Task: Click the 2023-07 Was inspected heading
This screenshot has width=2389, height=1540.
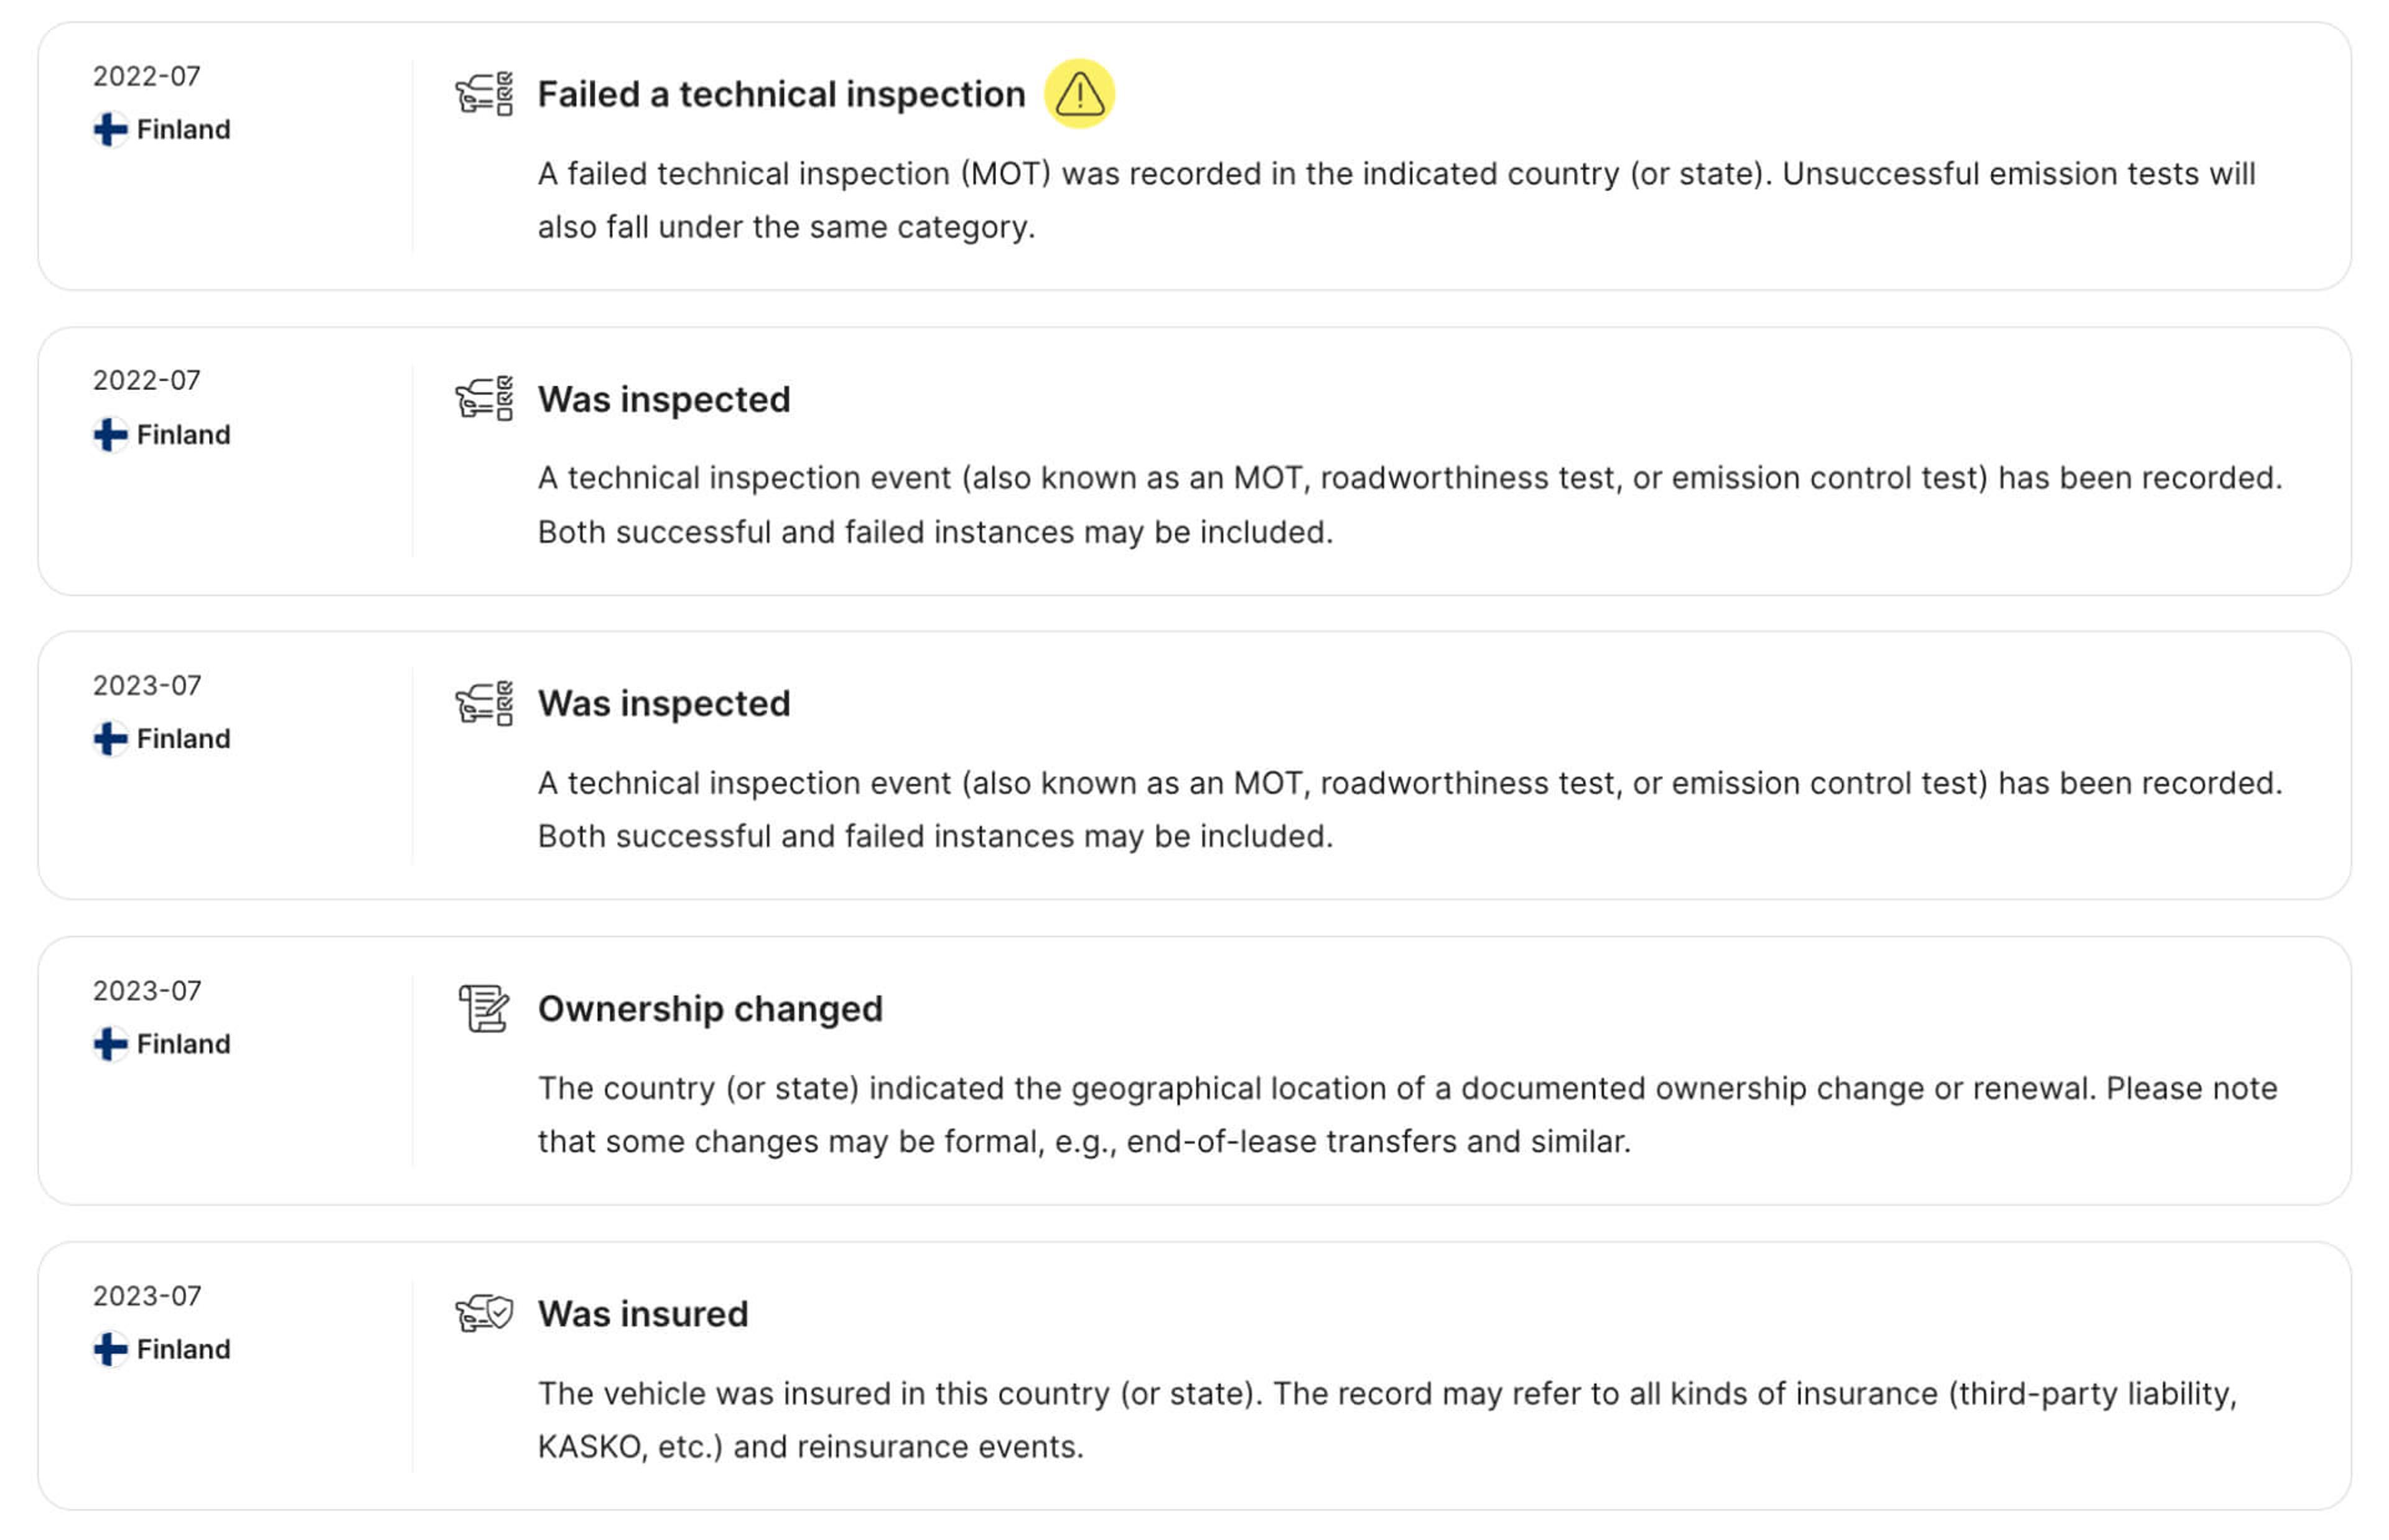Action: pyautogui.click(x=664, y=703)
